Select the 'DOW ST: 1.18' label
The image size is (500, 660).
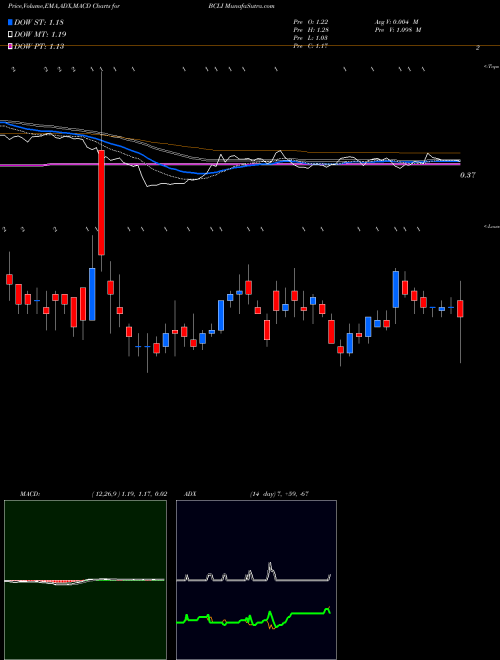(x=39, y=22)
